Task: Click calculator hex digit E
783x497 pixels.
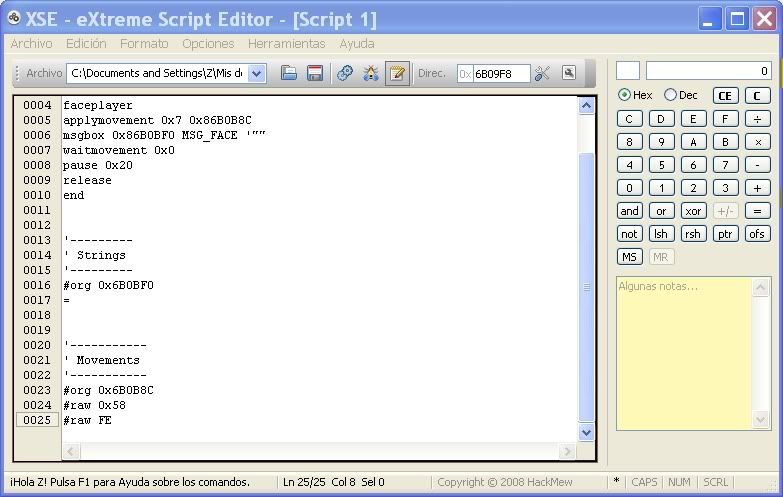Action: point(693,119)
